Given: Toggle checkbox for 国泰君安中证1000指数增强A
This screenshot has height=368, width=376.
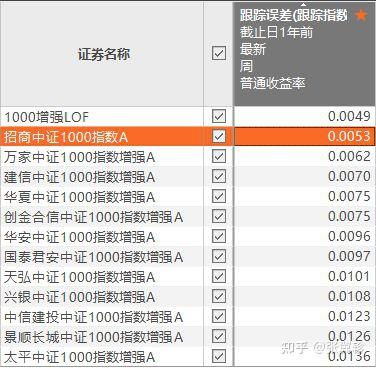Looking at the screenshot, I should click(219, 256).
